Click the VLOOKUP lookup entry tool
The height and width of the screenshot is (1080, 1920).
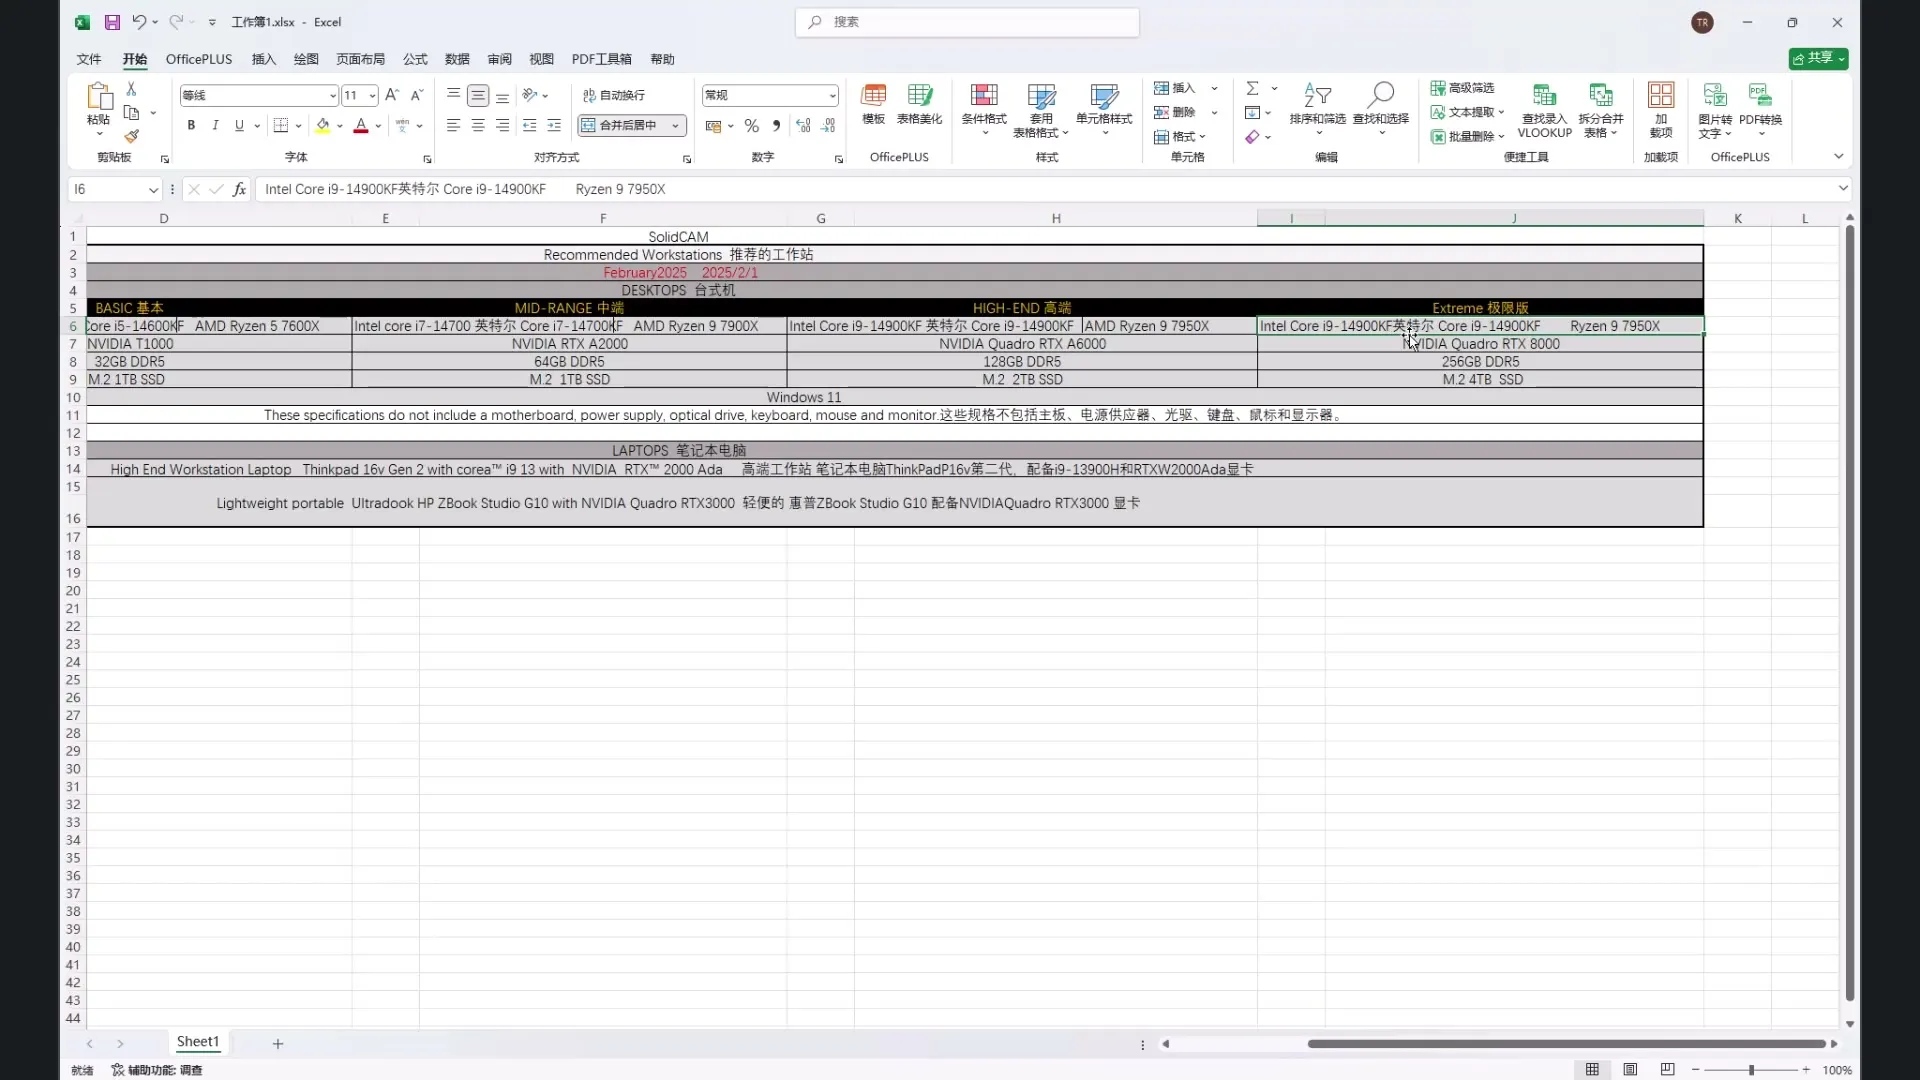point(1544,96)
